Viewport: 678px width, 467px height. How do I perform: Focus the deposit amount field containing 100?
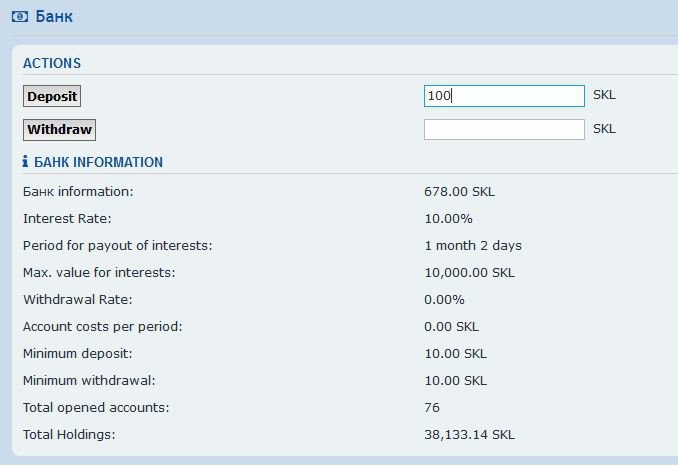click(503, 96)
